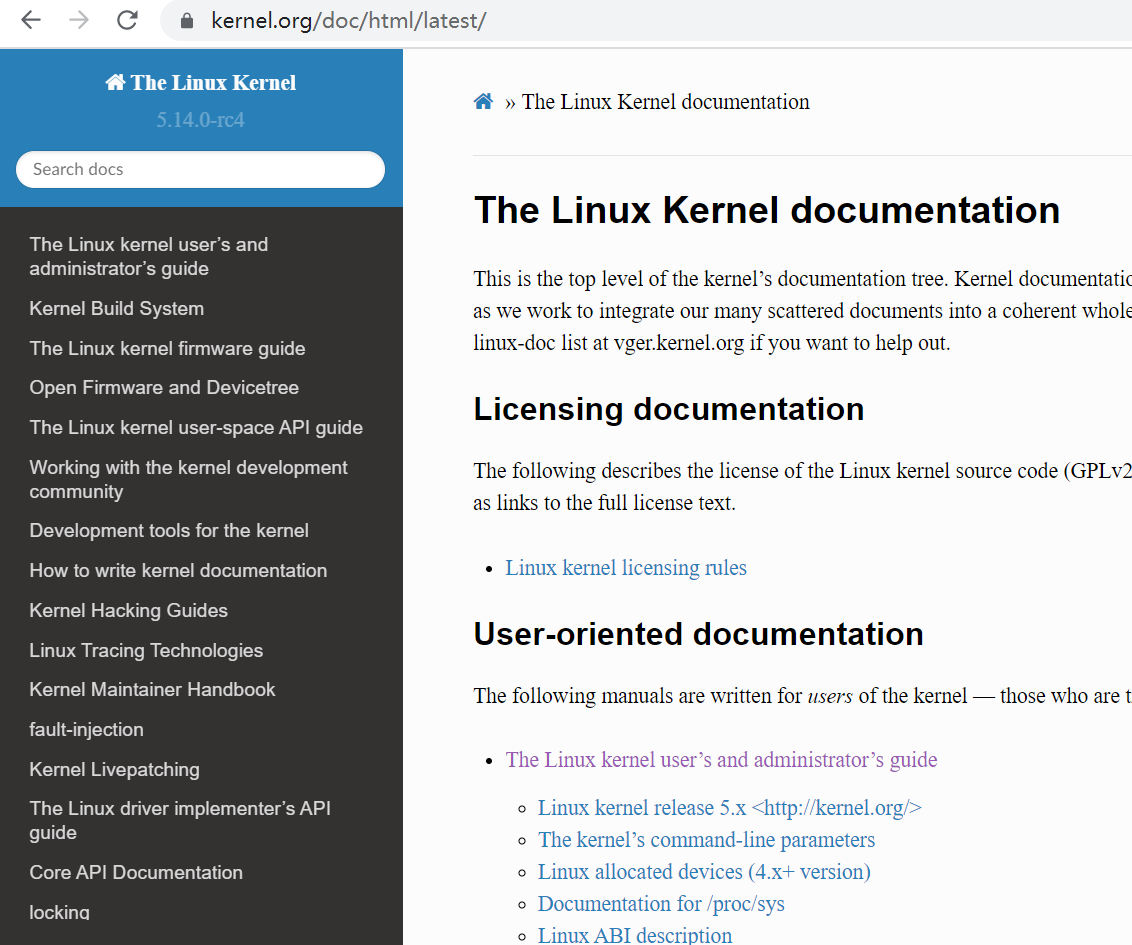Image resolution: width=1132 pixels, height=945 pixels.
Task: Click the Search docs field
Action: pyautogui.click(x=200, y=170)
